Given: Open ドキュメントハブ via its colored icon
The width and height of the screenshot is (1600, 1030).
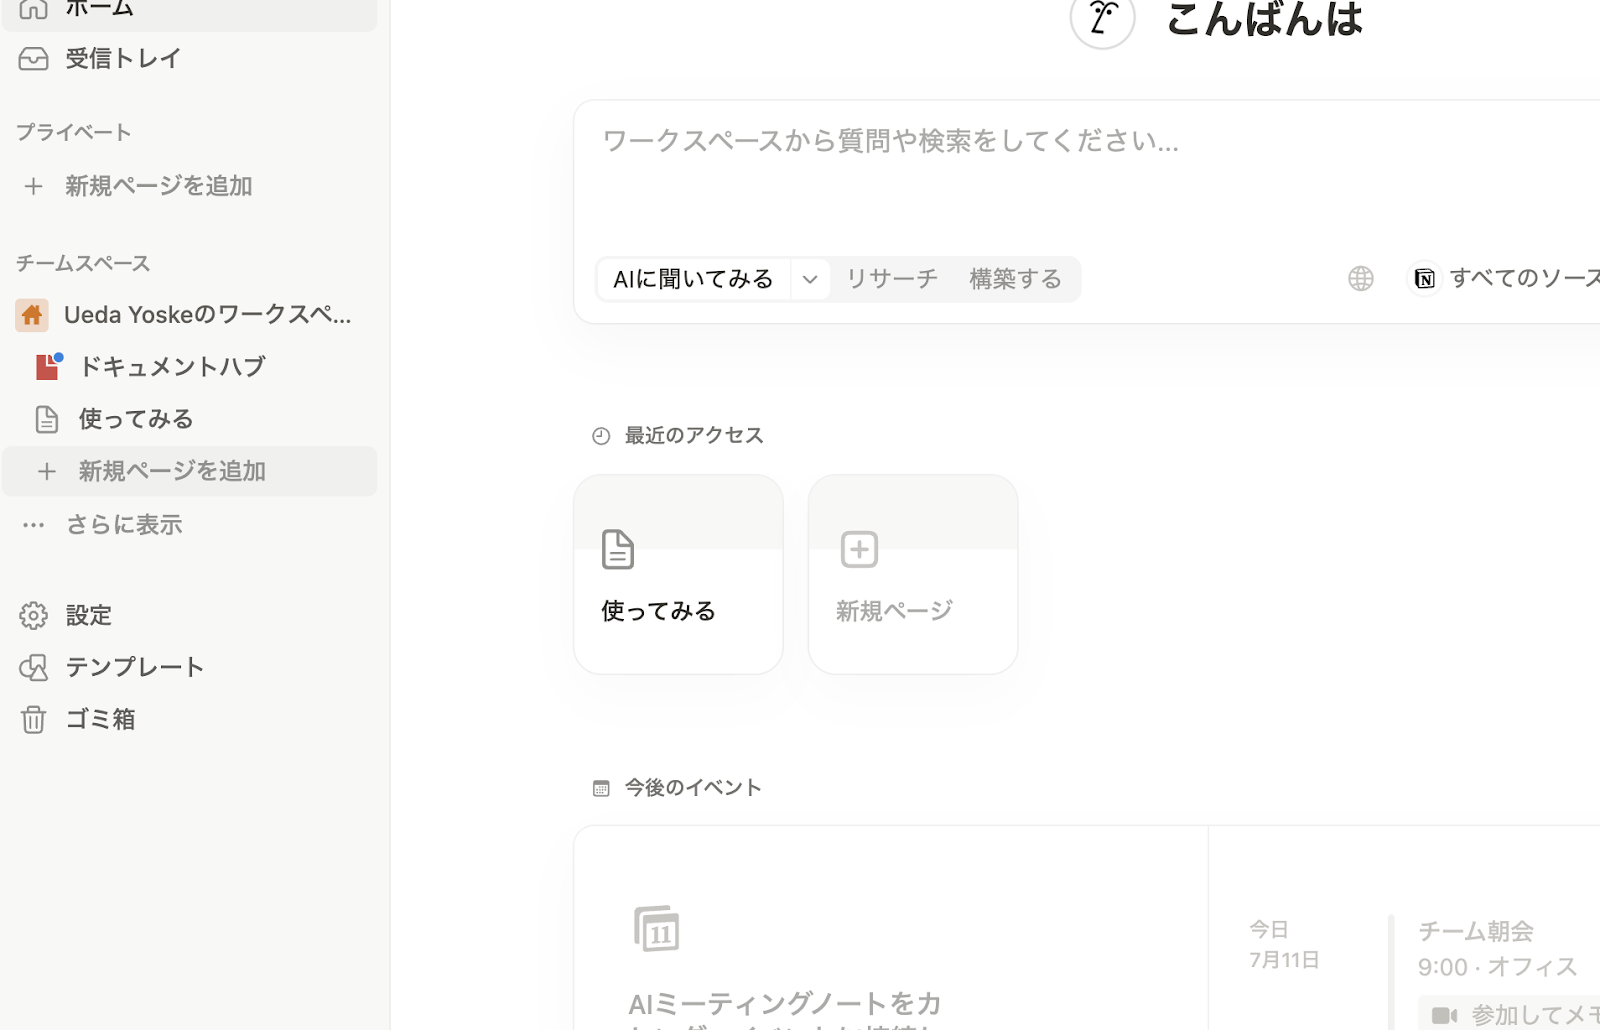Looking at the screenshot, I should tap(47, 366).
